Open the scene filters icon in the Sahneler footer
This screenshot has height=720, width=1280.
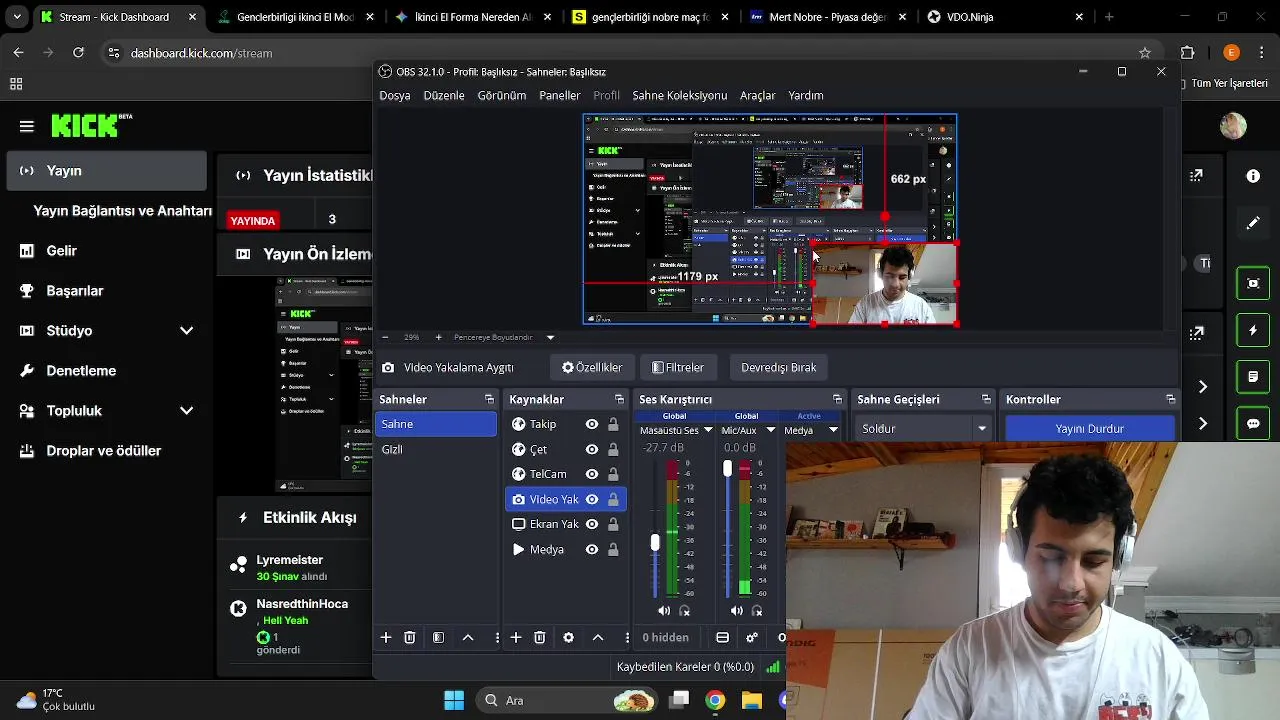[438, 637]
